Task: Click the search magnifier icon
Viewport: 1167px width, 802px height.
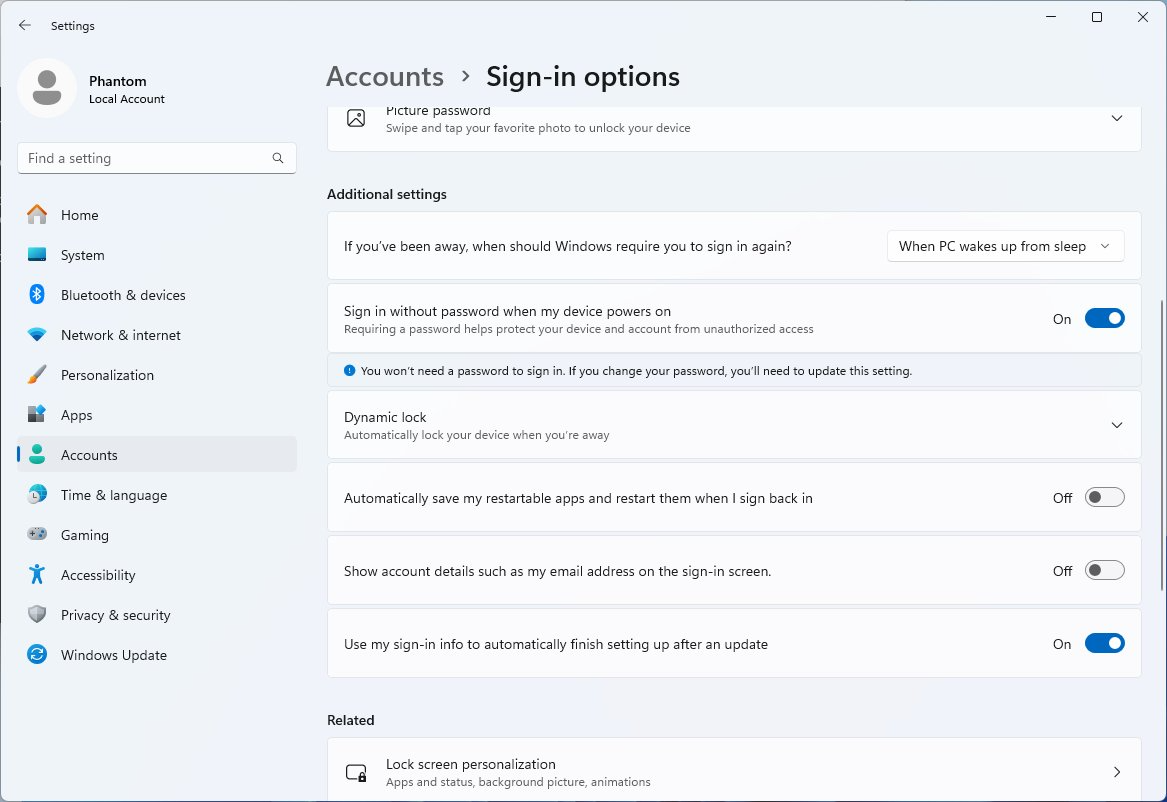Action: tap(278, 158)
